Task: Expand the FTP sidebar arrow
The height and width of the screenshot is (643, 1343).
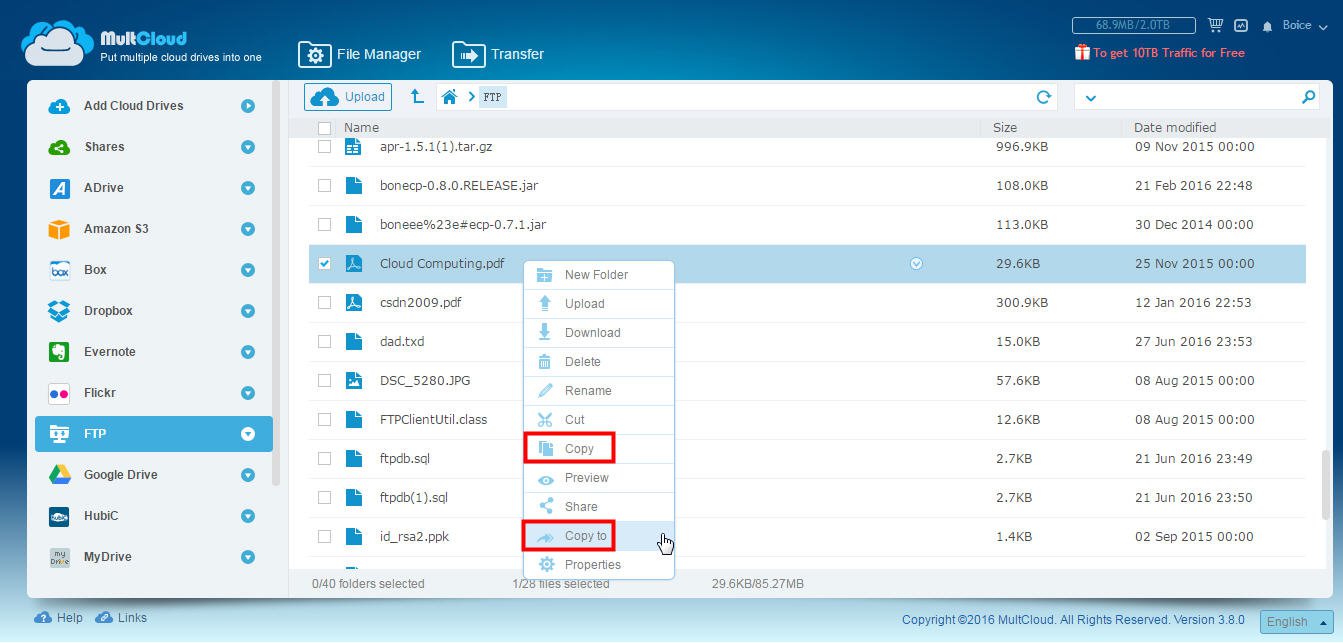Action: point(248,434)
